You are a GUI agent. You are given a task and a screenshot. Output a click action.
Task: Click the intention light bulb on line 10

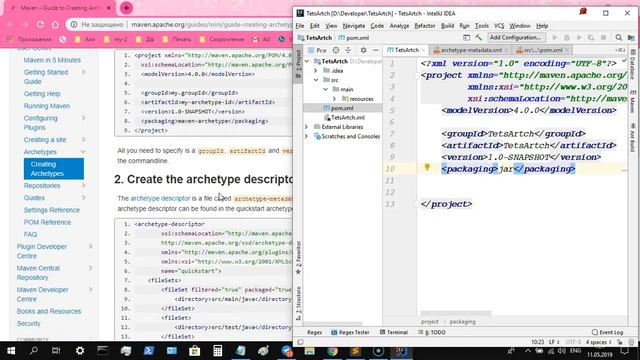coord(427,167)
